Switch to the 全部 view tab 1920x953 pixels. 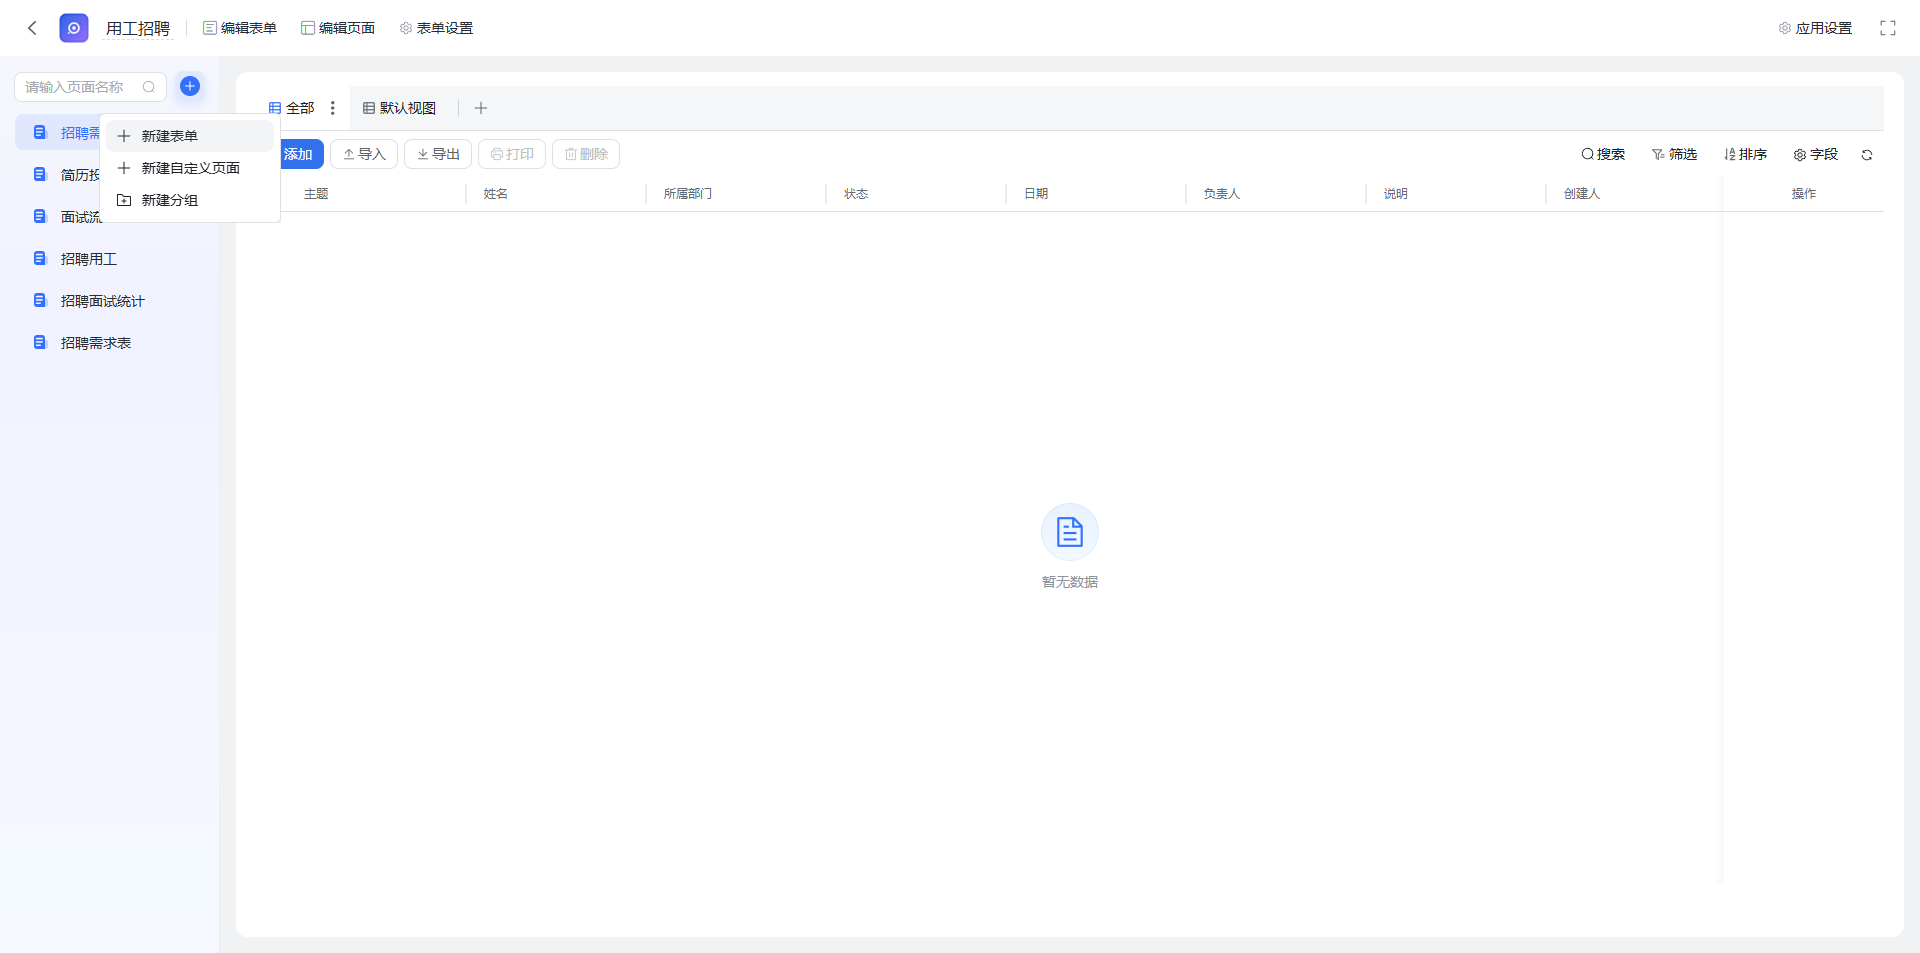tap(291, 108)
